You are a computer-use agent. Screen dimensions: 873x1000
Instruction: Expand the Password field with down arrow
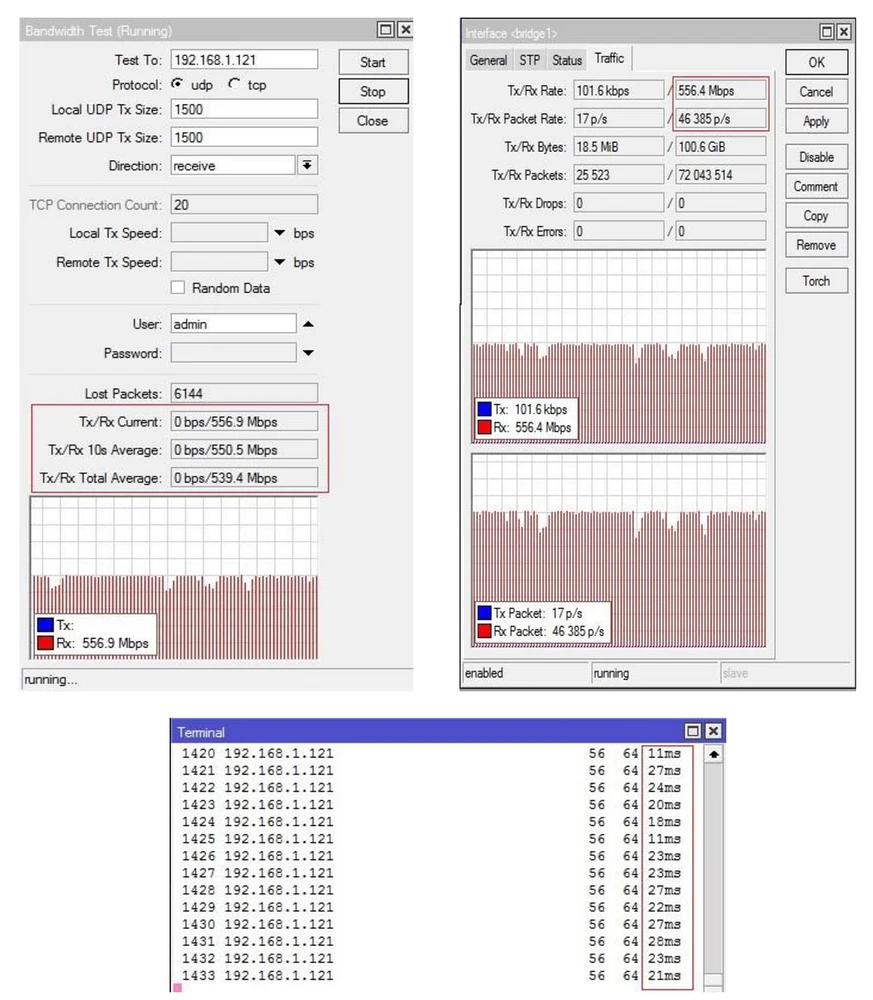pyautogui.click(x=308, y=353)
